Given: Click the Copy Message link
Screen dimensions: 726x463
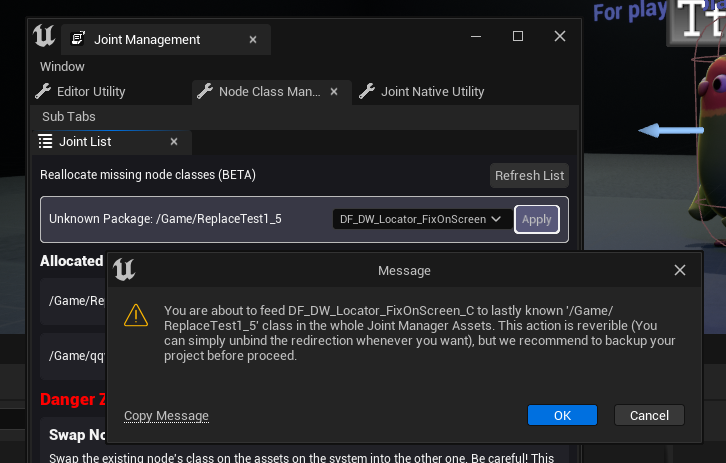Looking at the screenshot, I should (166, 416).
